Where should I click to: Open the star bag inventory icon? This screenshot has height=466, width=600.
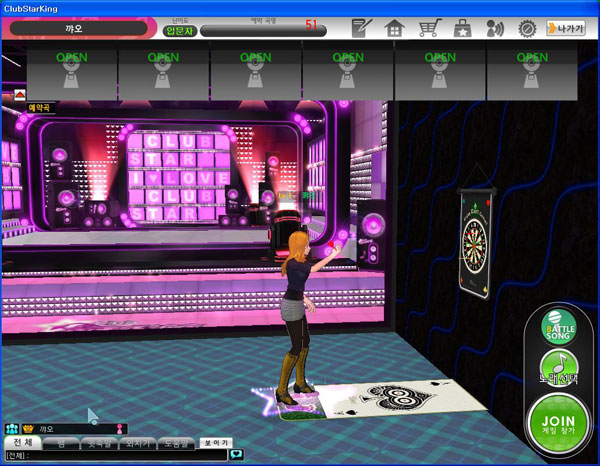pyautogui.click(x=461, y=28)
